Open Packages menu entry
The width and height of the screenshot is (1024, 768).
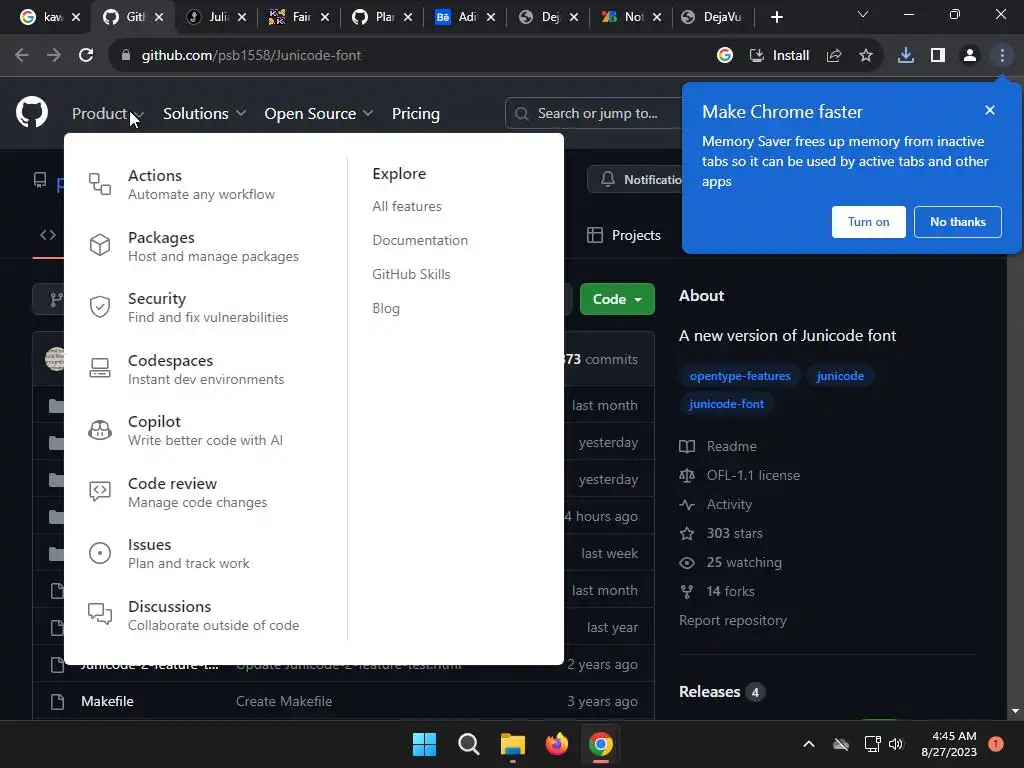click(213, 246)
